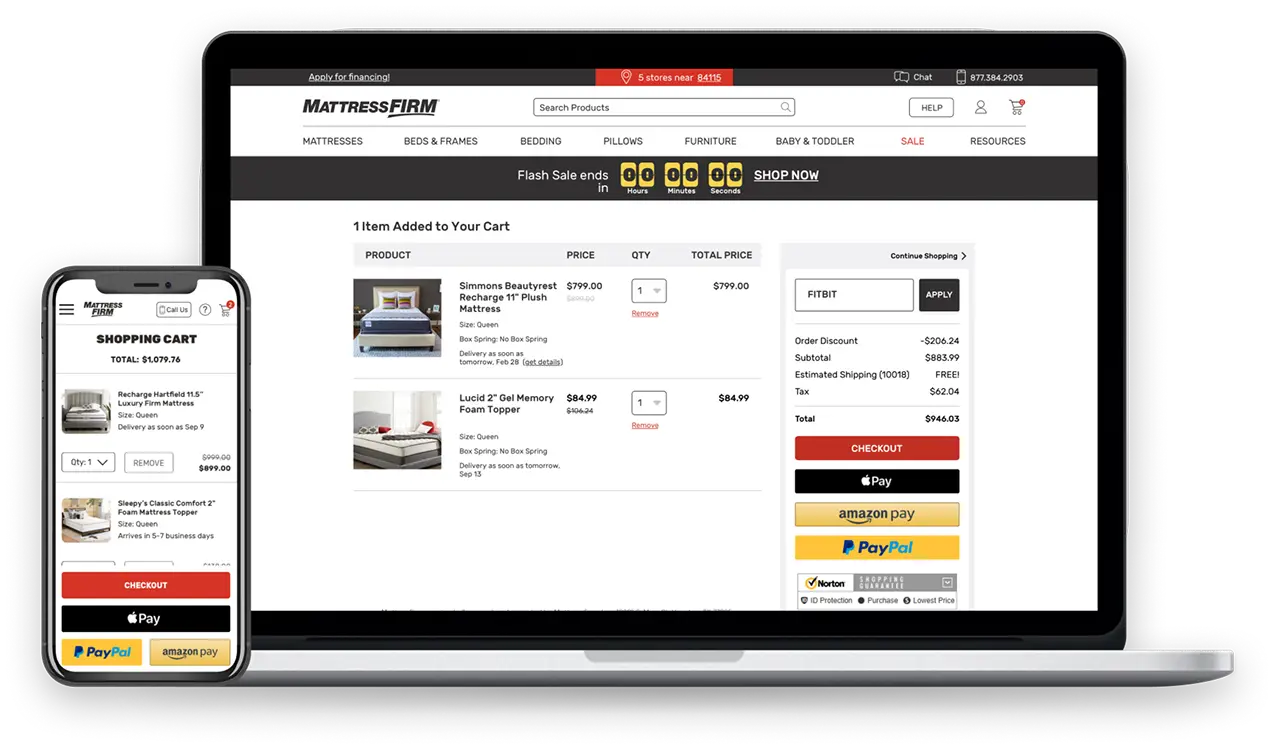
Task: Click the promo code input field
Action: (853, 295)
